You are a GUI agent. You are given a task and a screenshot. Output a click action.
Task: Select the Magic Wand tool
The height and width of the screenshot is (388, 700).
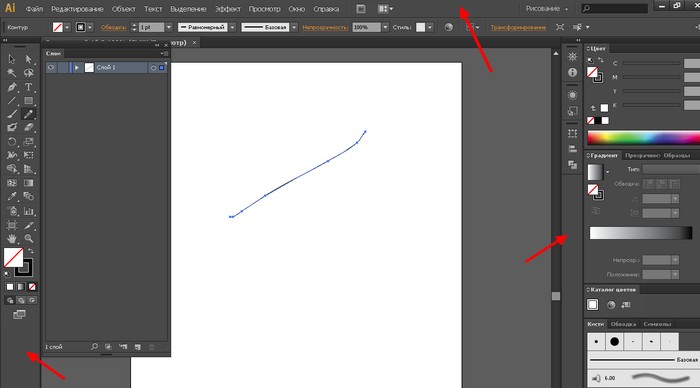(x=12, y=73)
